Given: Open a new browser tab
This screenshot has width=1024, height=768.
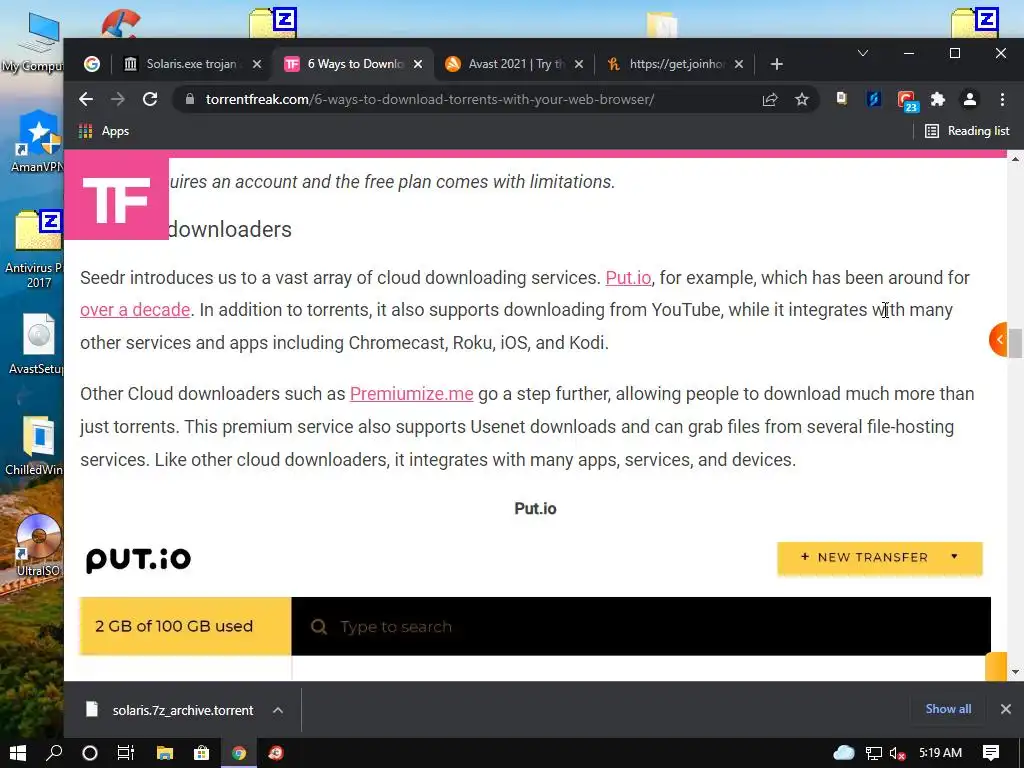Looking at the screenshot, I should coord(776,64).
